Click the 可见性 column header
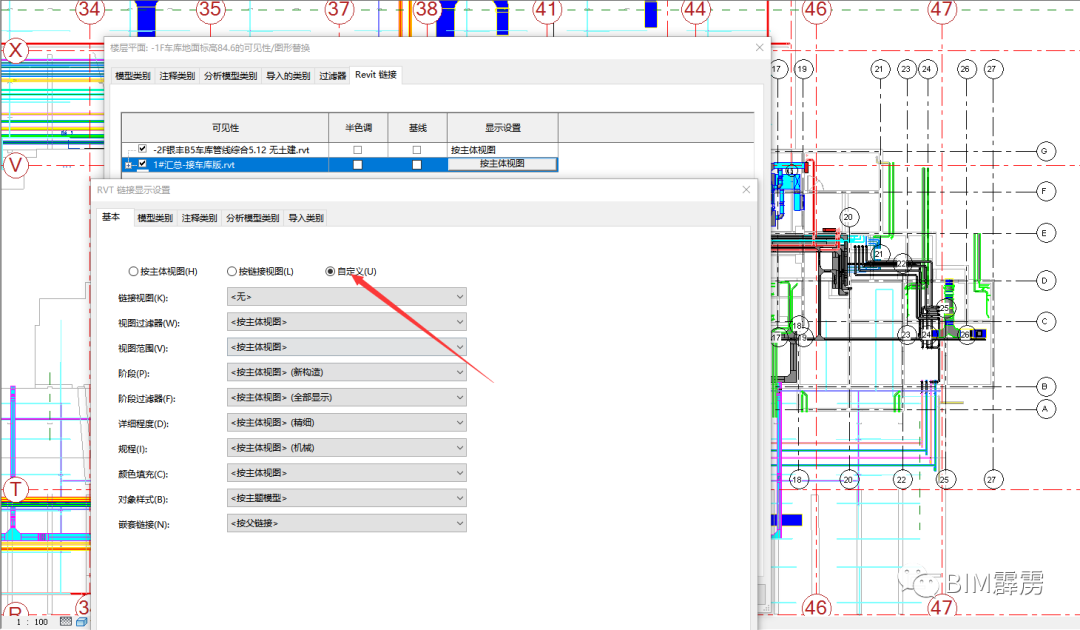Viewport: 1080px width, 630px height. 225,128
